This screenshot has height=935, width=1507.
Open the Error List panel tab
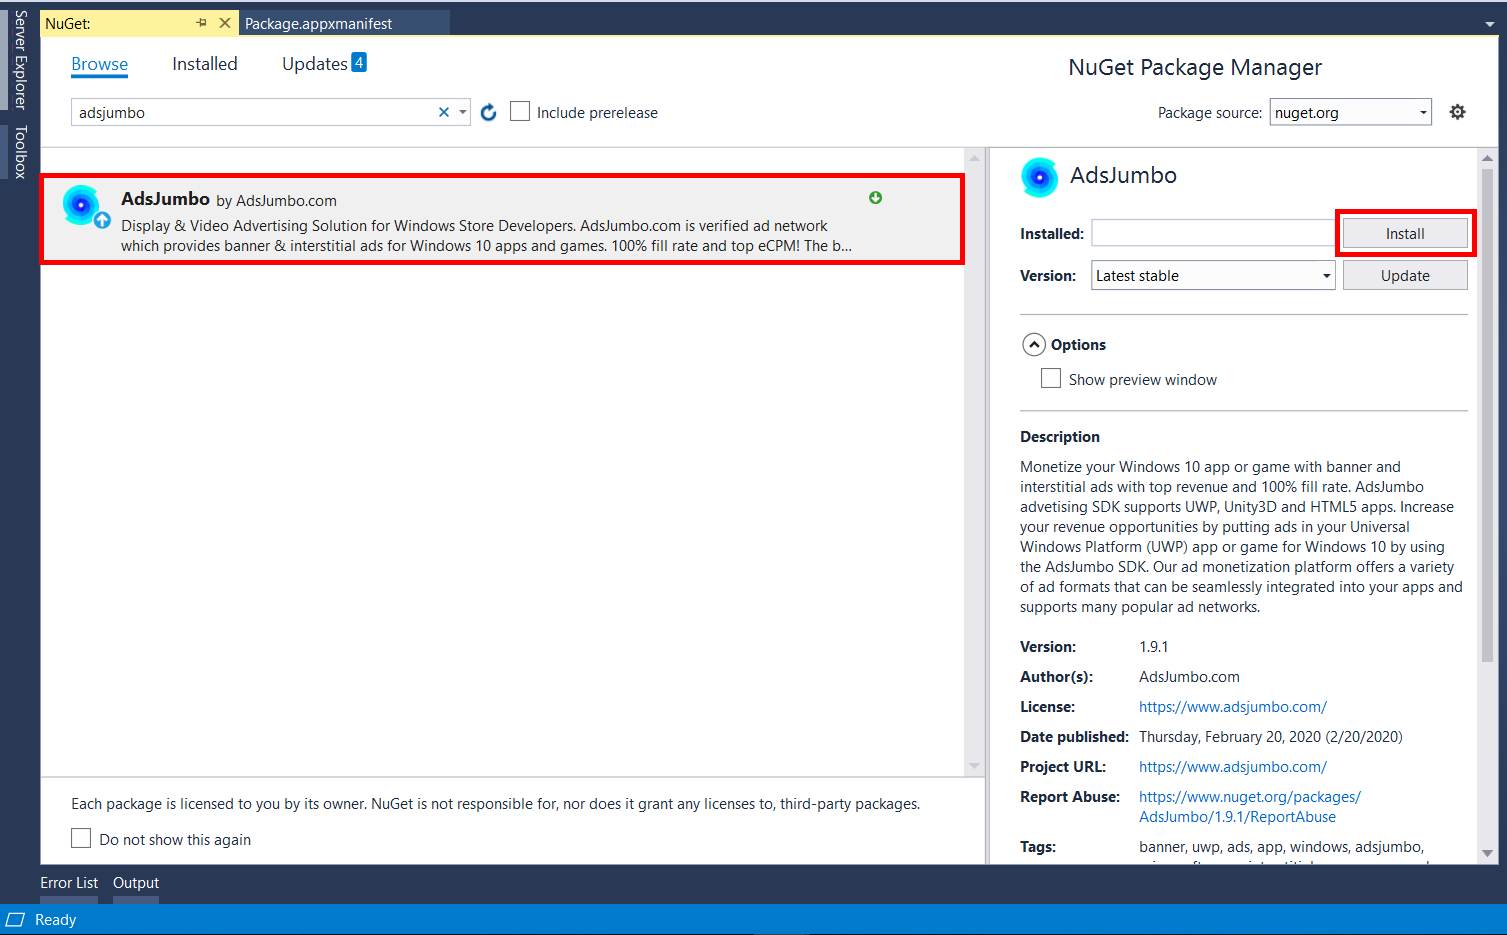point(69,883)
